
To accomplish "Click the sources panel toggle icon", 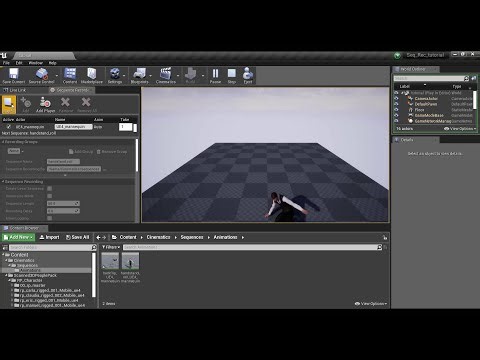I will (x=5, y=247).
